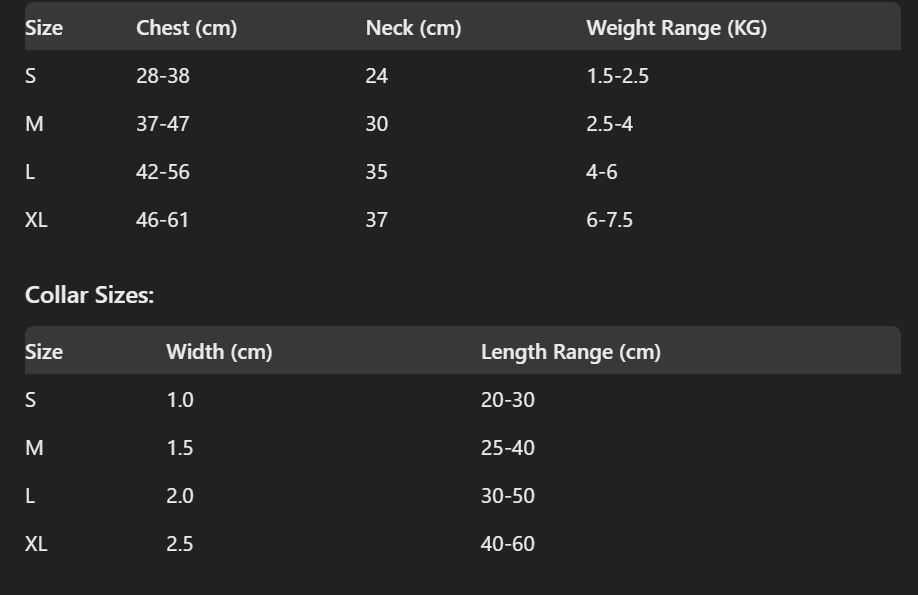Image resolution: width=918 pixels, height=595 pixels.
Task: Click the Length Range (cm) column header
Action: (x=570, y=352)
